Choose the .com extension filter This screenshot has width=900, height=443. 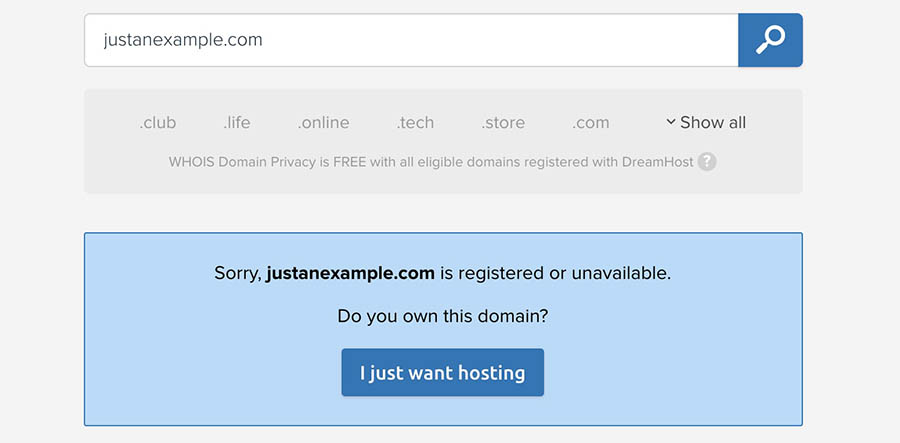point(591,123)
